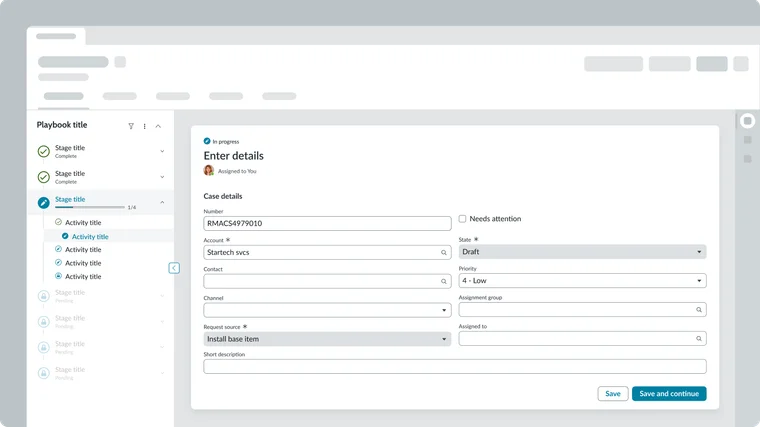The width and height of the screenshot is (760, 427).
Task: Open the Priority dropdown showing 4 - Low
Action: tap(582, 281)
